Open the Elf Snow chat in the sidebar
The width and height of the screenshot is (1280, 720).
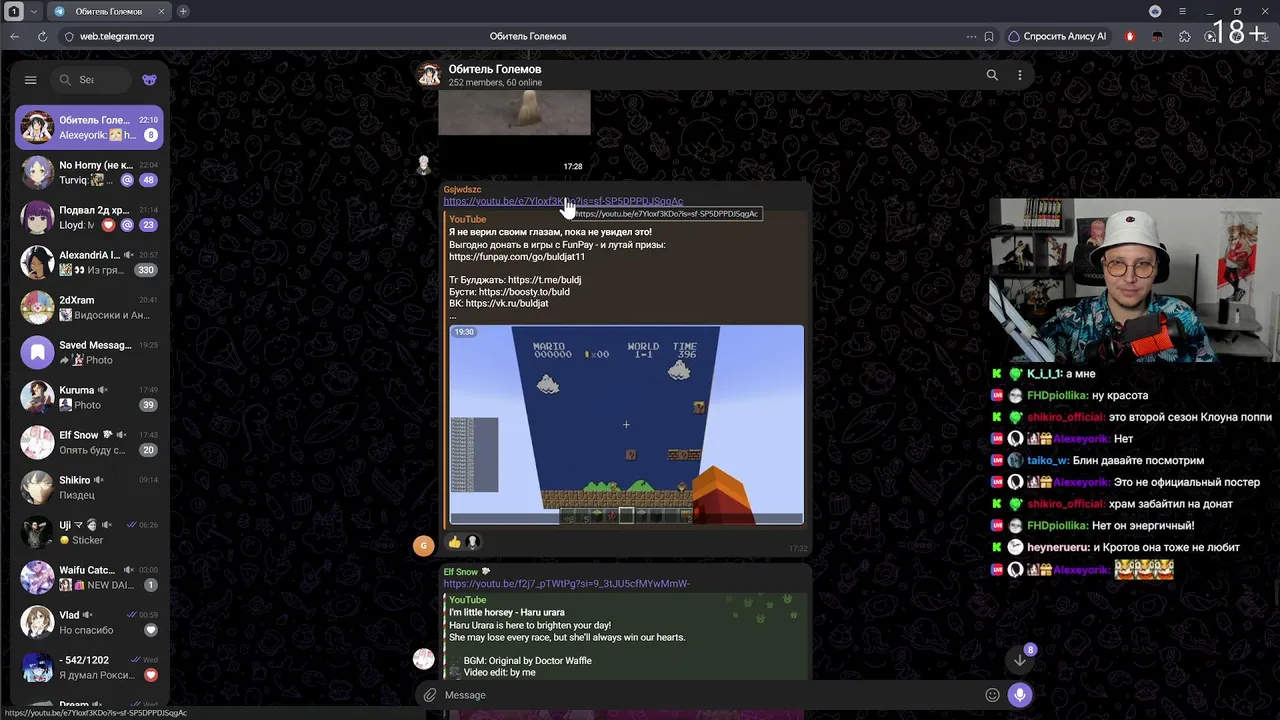click(90, 443)
